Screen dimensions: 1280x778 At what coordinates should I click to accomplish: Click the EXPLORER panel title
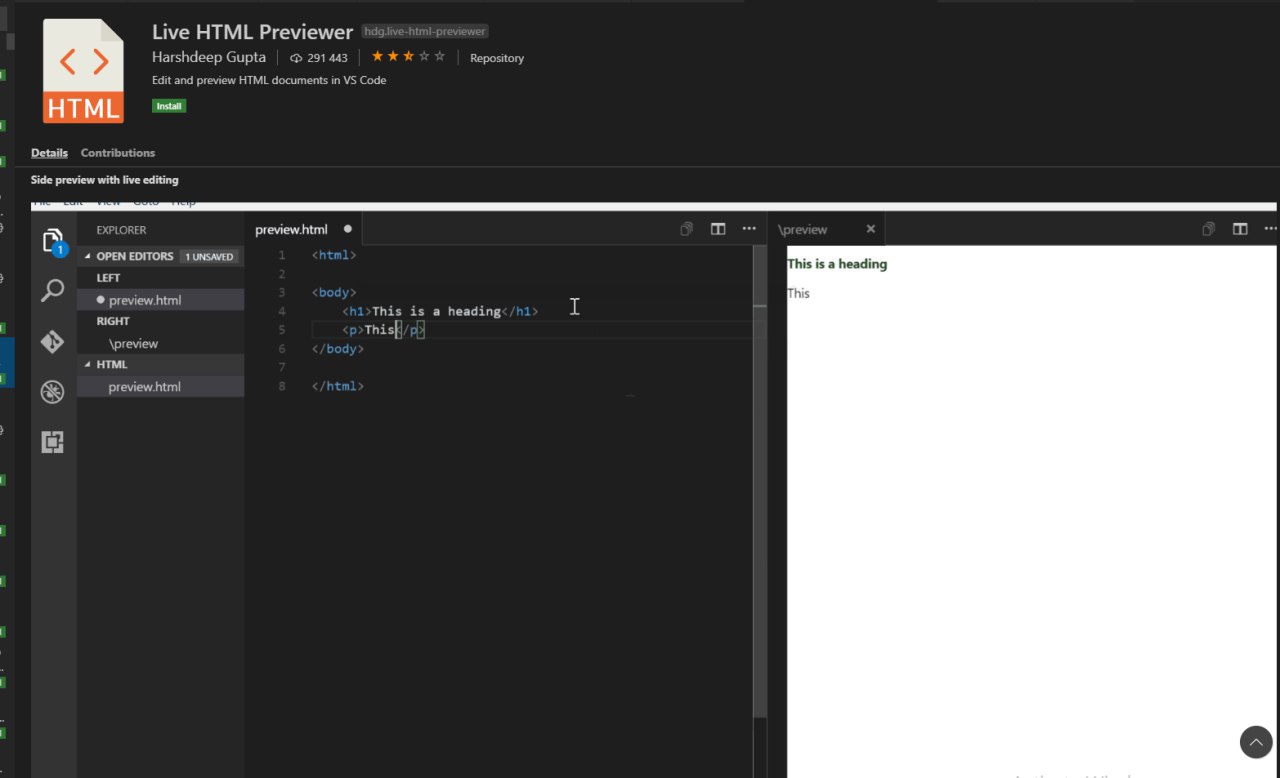click(121, 230)
